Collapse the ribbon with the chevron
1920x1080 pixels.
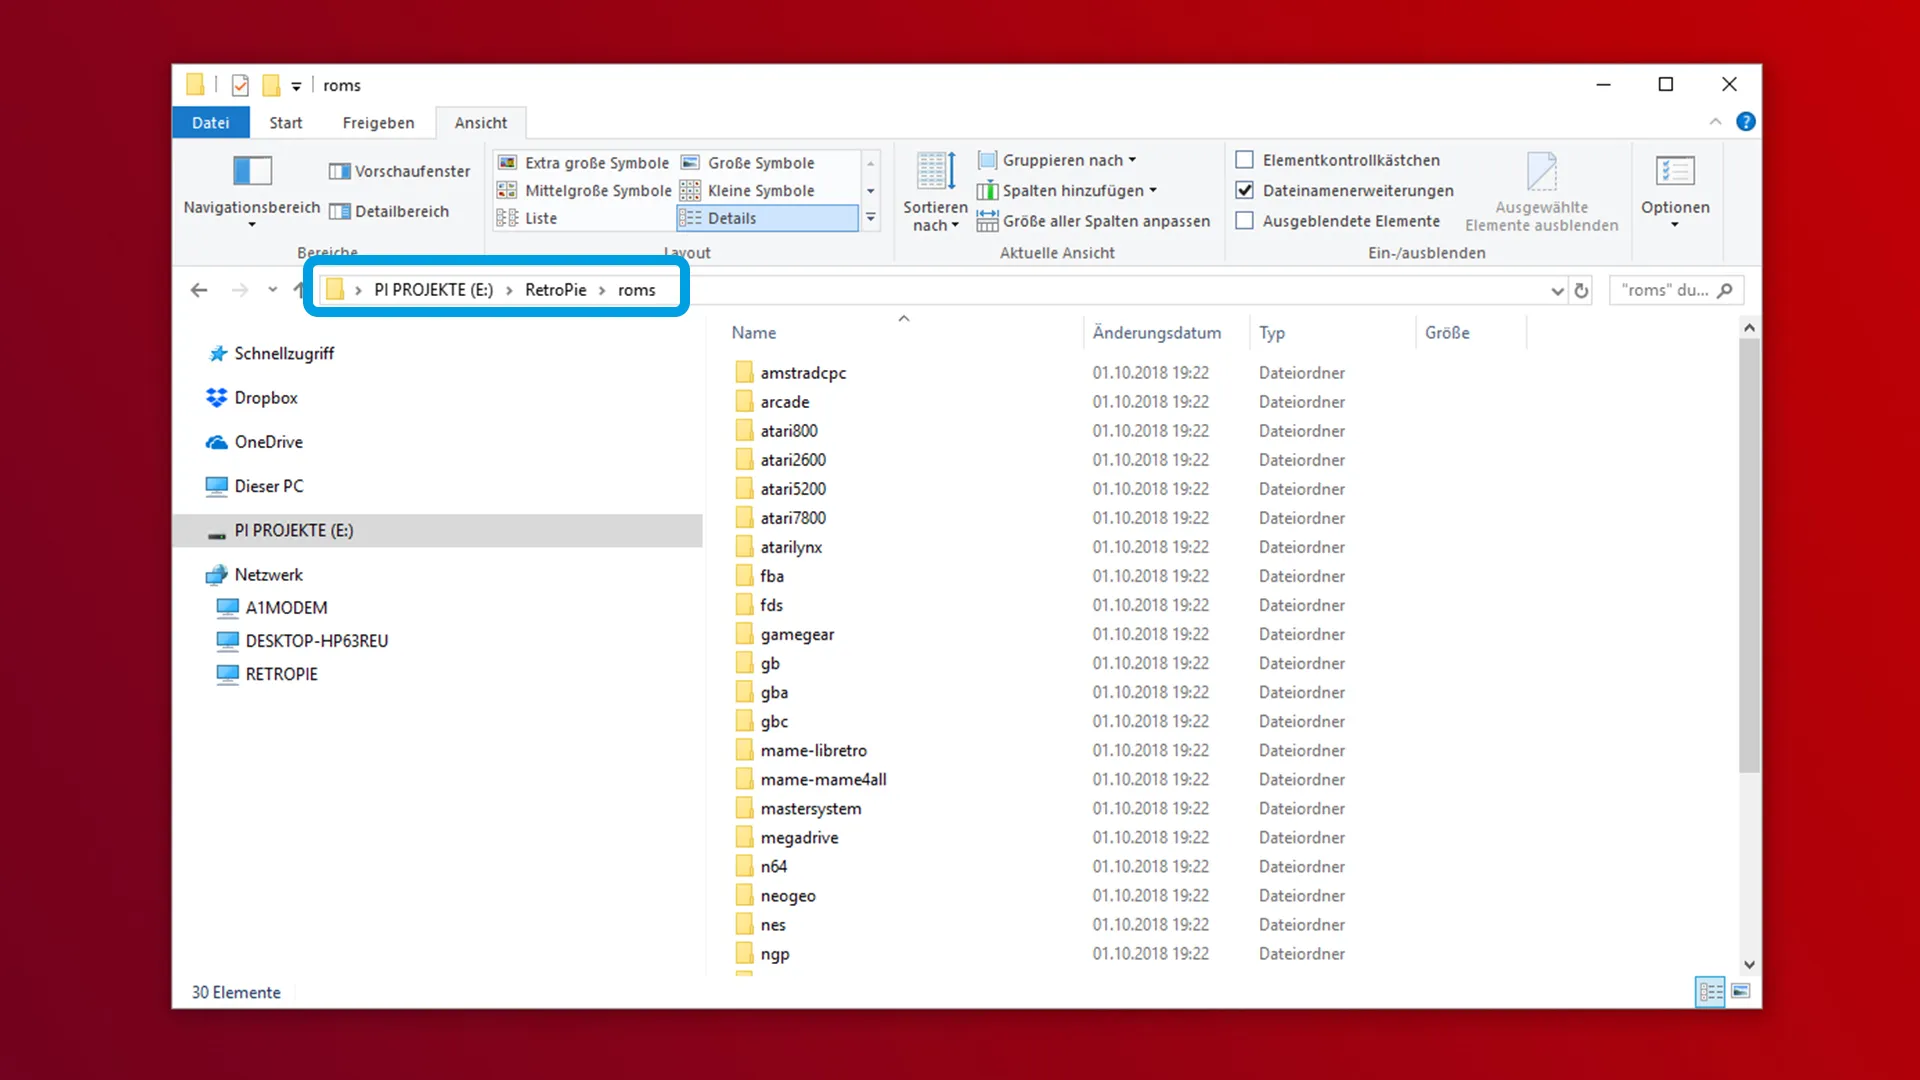pos(1715,122)
